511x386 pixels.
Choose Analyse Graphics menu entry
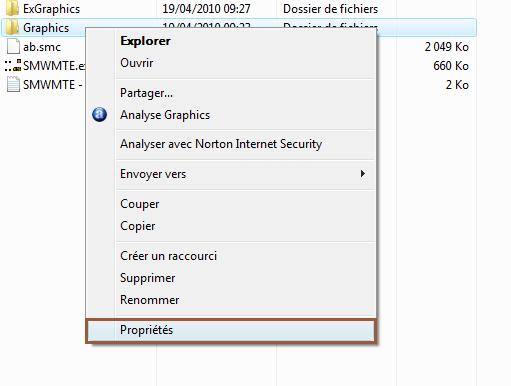(165, 115)
